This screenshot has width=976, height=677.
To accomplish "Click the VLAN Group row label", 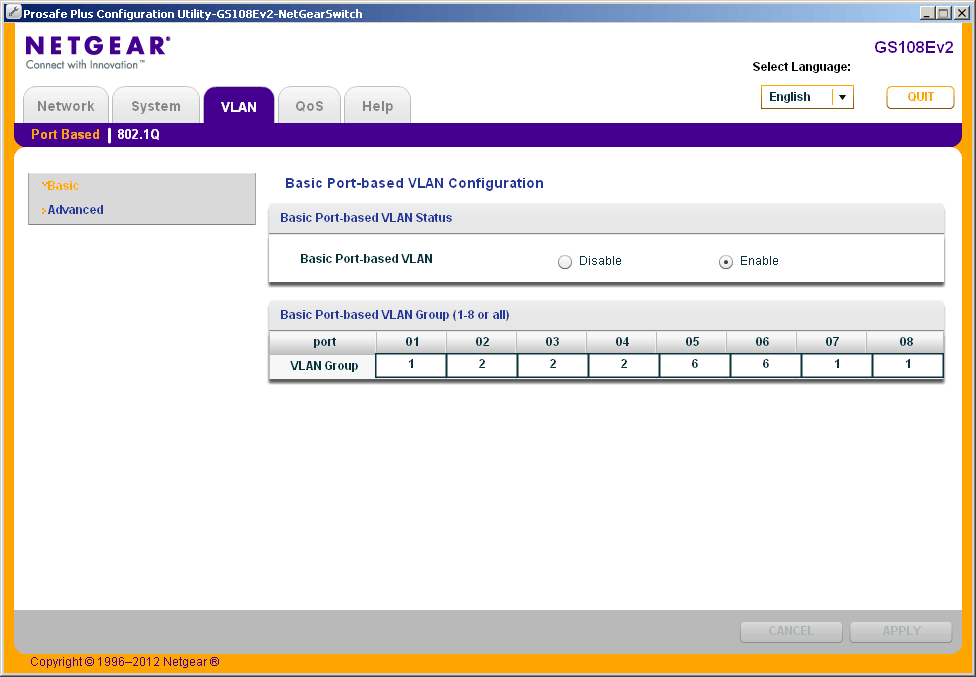I will (x=324, y=366).
